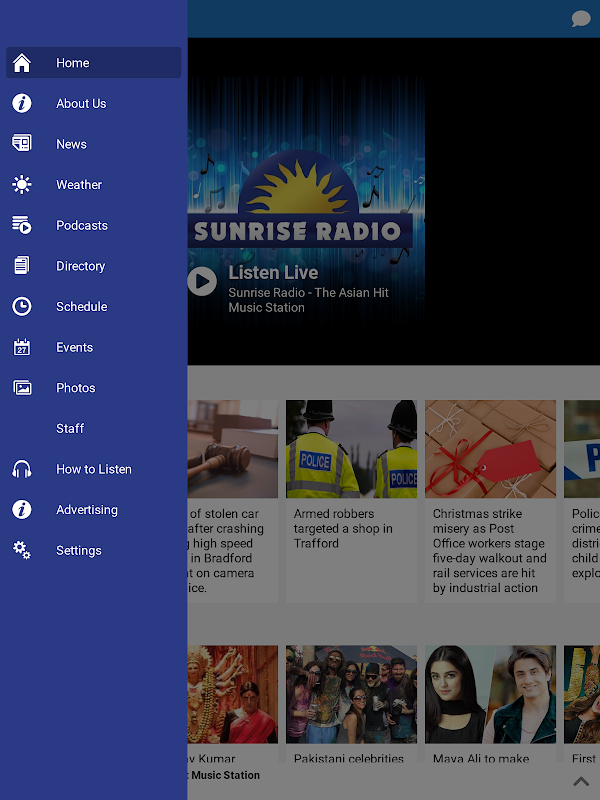Select Staff in the side menu
The image size is (600, 800).
coord(93,429)
